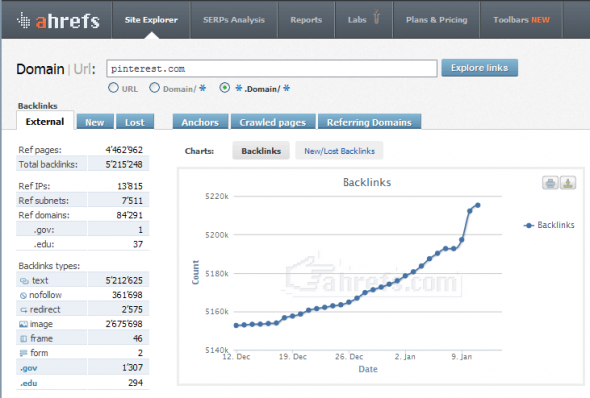Open Toolbars NEW page
This screenshot has height=398, width=590.
coord(521,20)
